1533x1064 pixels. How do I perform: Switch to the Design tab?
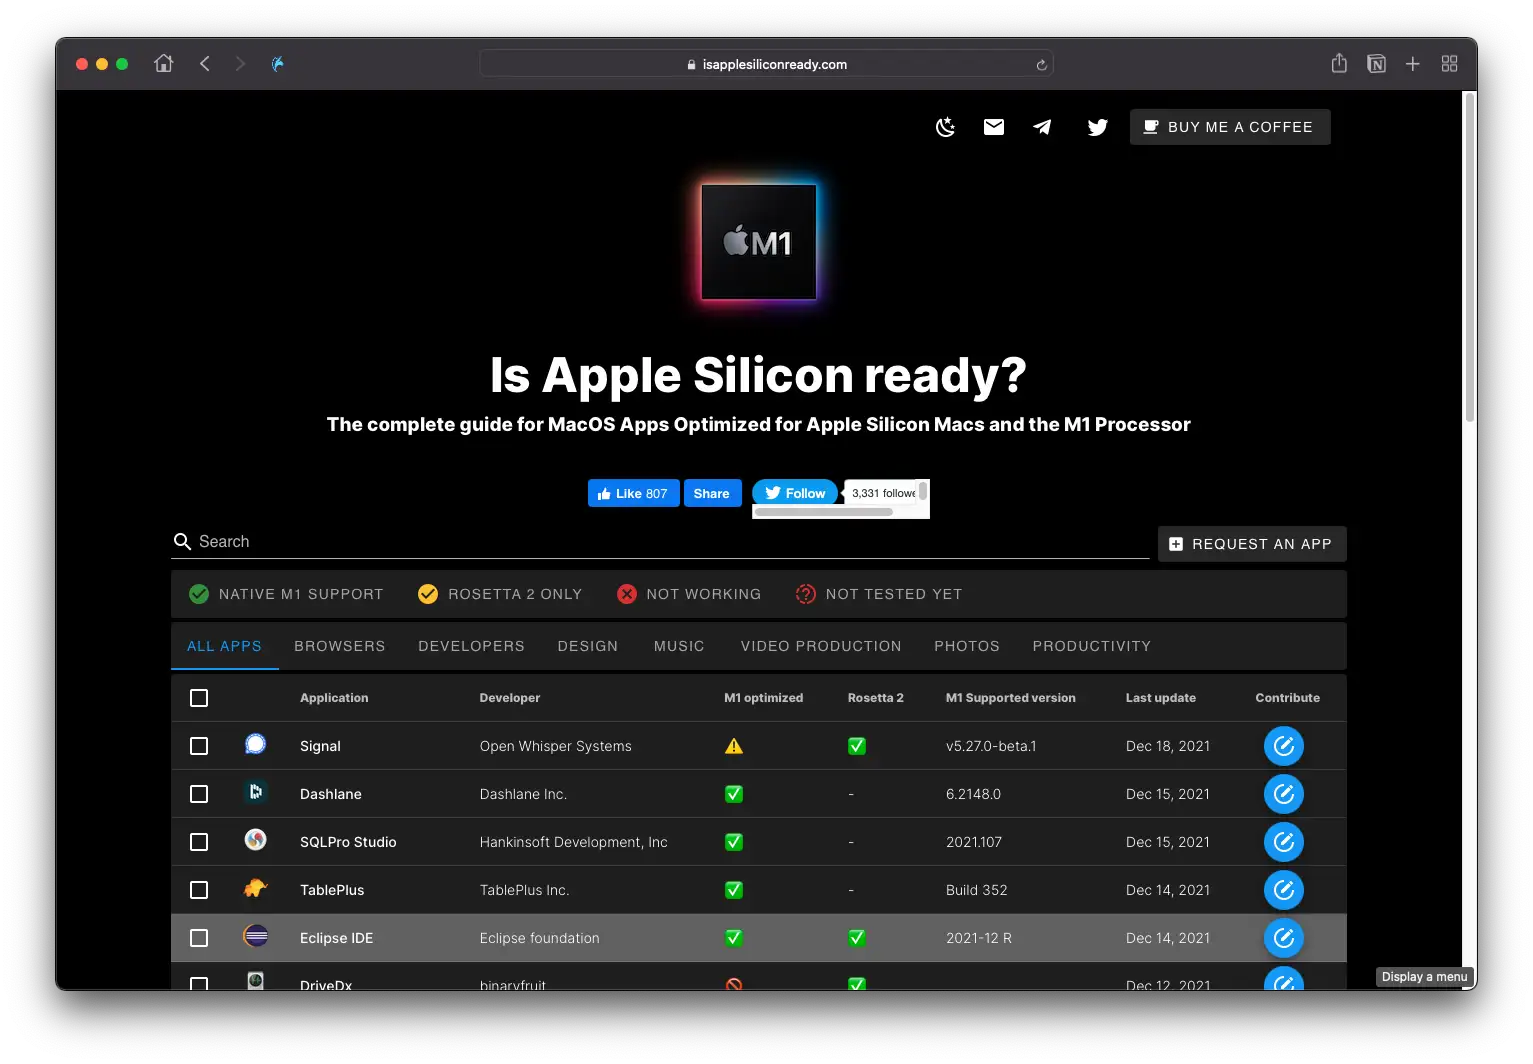click(x=588, y=646)
